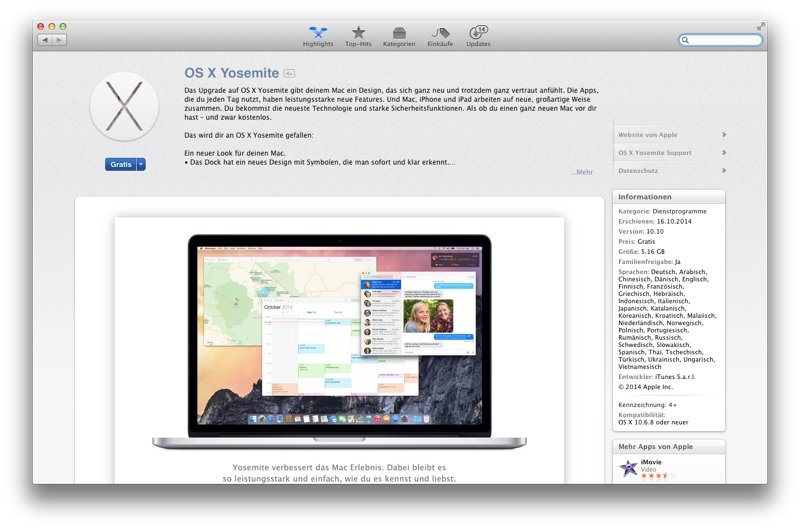The width and height of the screenshot is (800, 529).
Task: Click the App Store search field
Action: [x=720, y=40]
